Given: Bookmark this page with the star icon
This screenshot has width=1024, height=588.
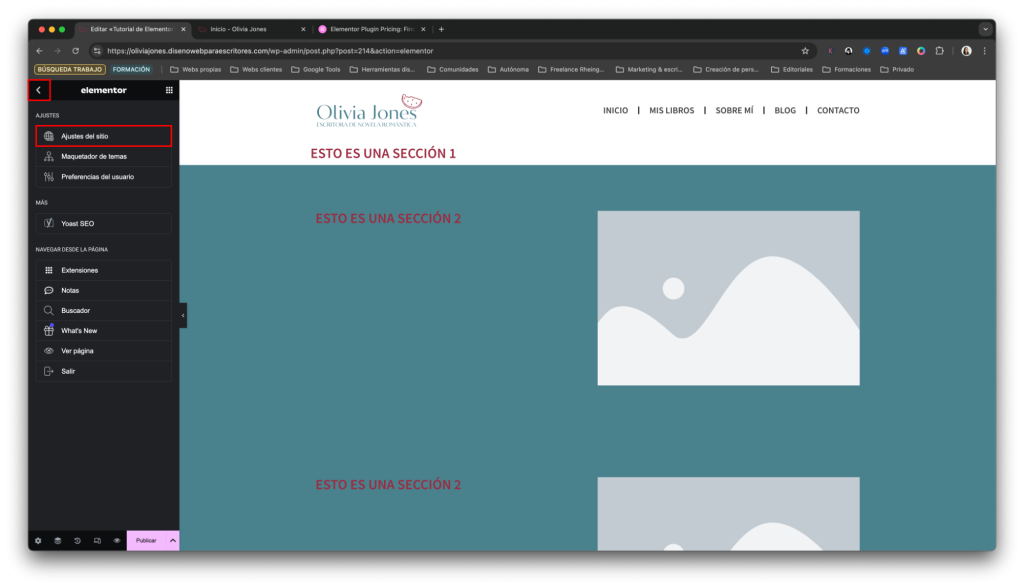Looking at the screenshot, I should point(805,50).
